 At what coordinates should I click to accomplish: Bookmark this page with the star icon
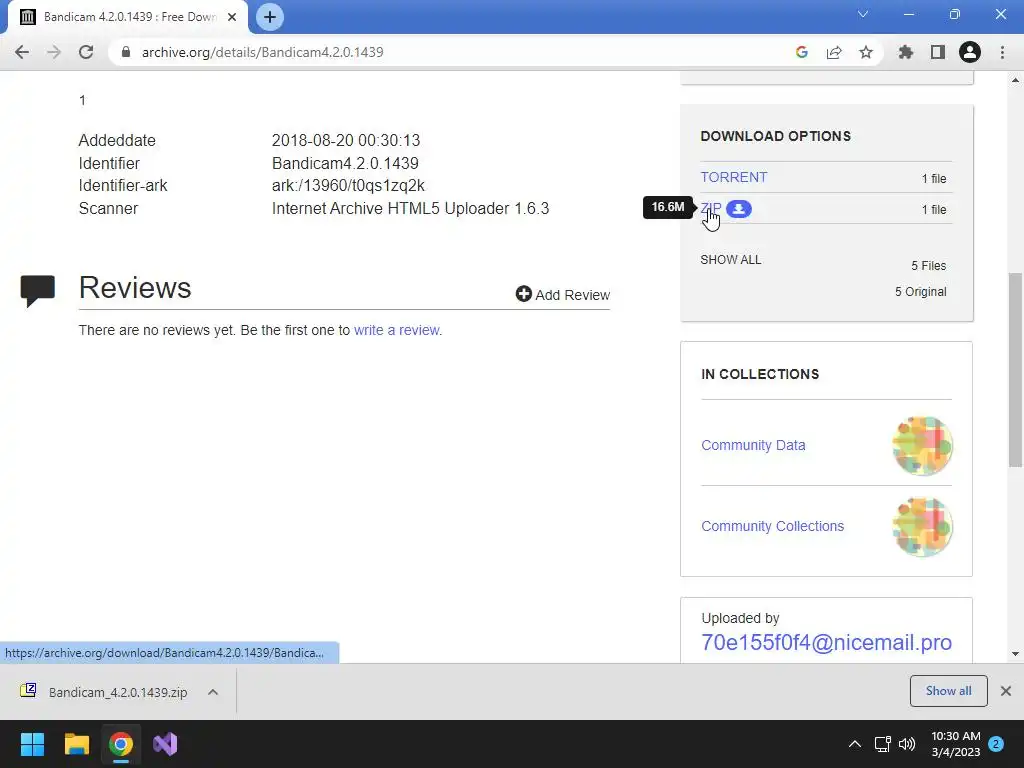pos(866,52)
